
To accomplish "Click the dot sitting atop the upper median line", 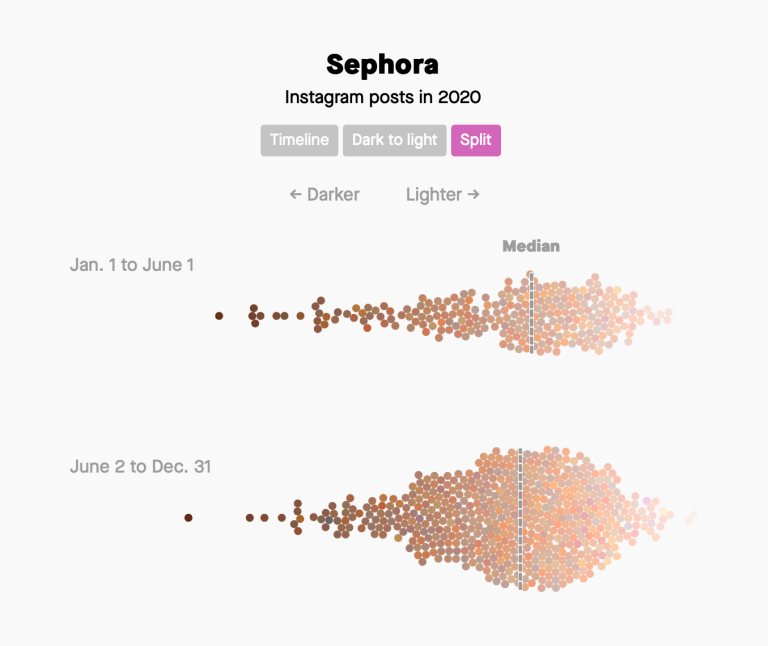I will (531, 274).
